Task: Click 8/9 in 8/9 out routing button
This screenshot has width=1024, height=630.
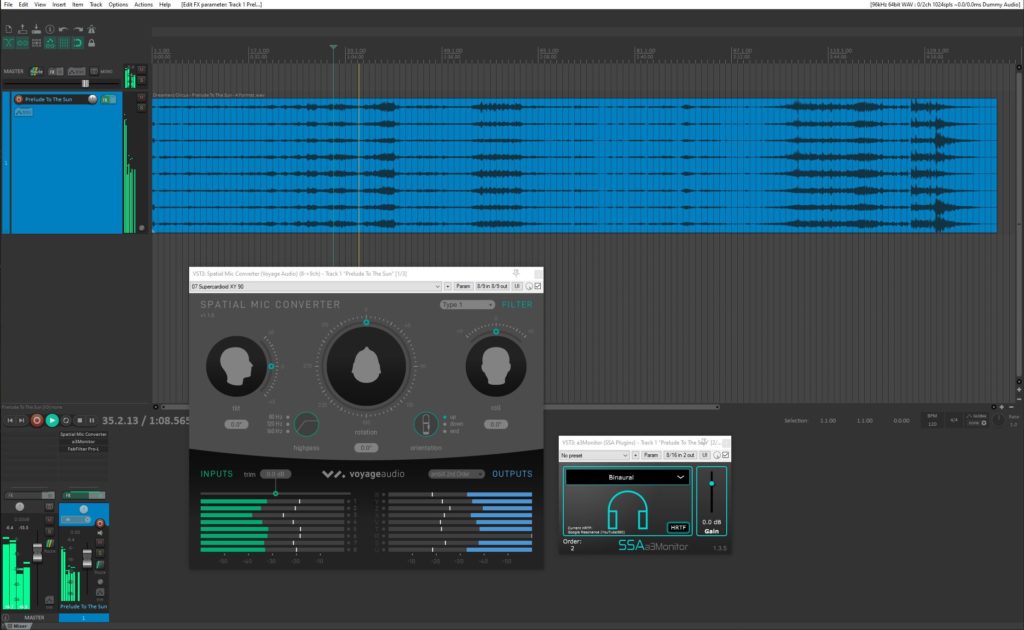Action: pos(492,287)
